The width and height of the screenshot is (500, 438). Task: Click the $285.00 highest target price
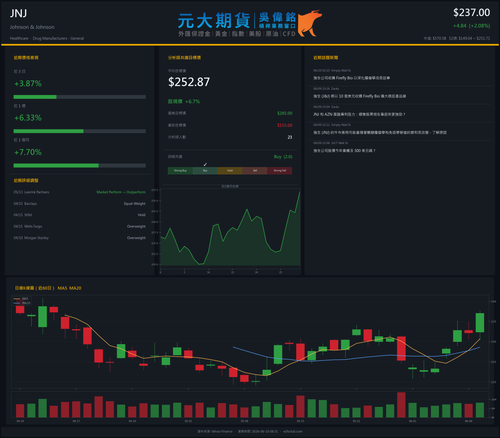(x=285, y=113)
